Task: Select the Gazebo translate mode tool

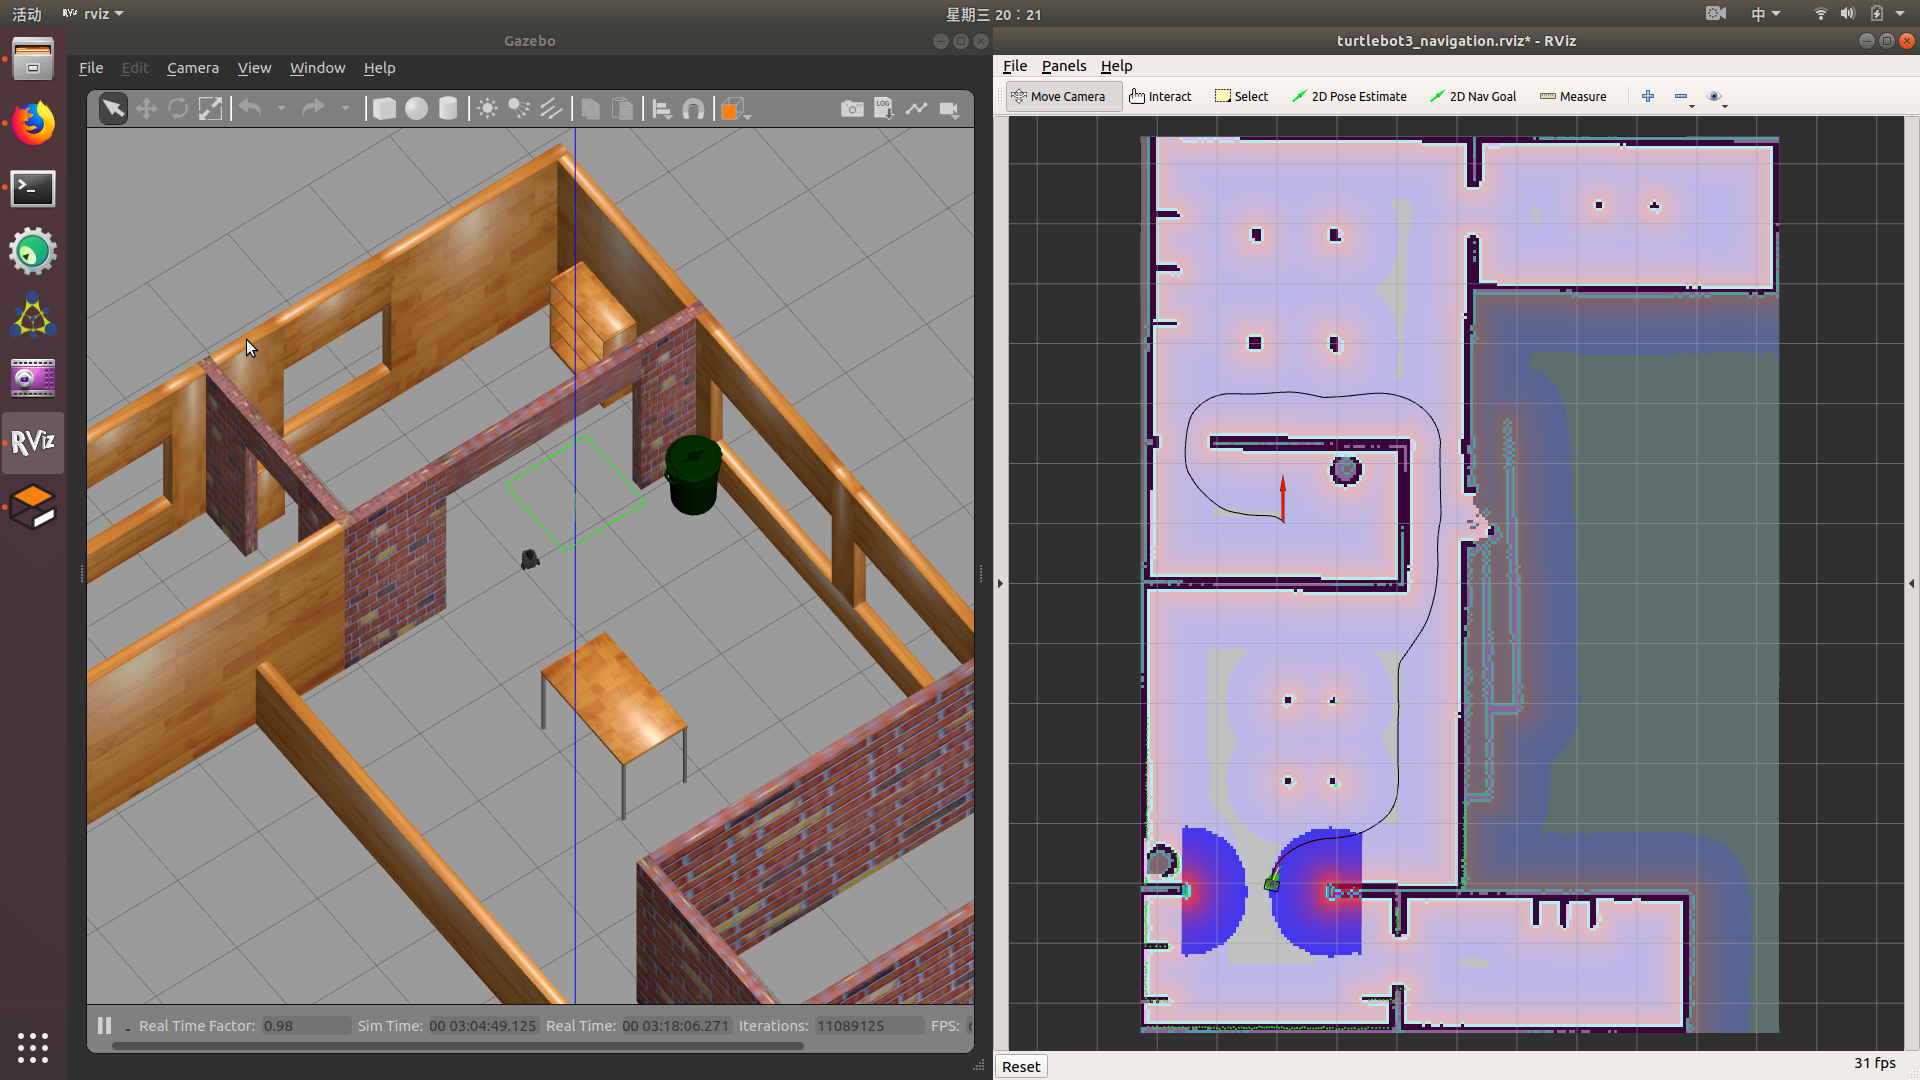Action: coord(146,109)
